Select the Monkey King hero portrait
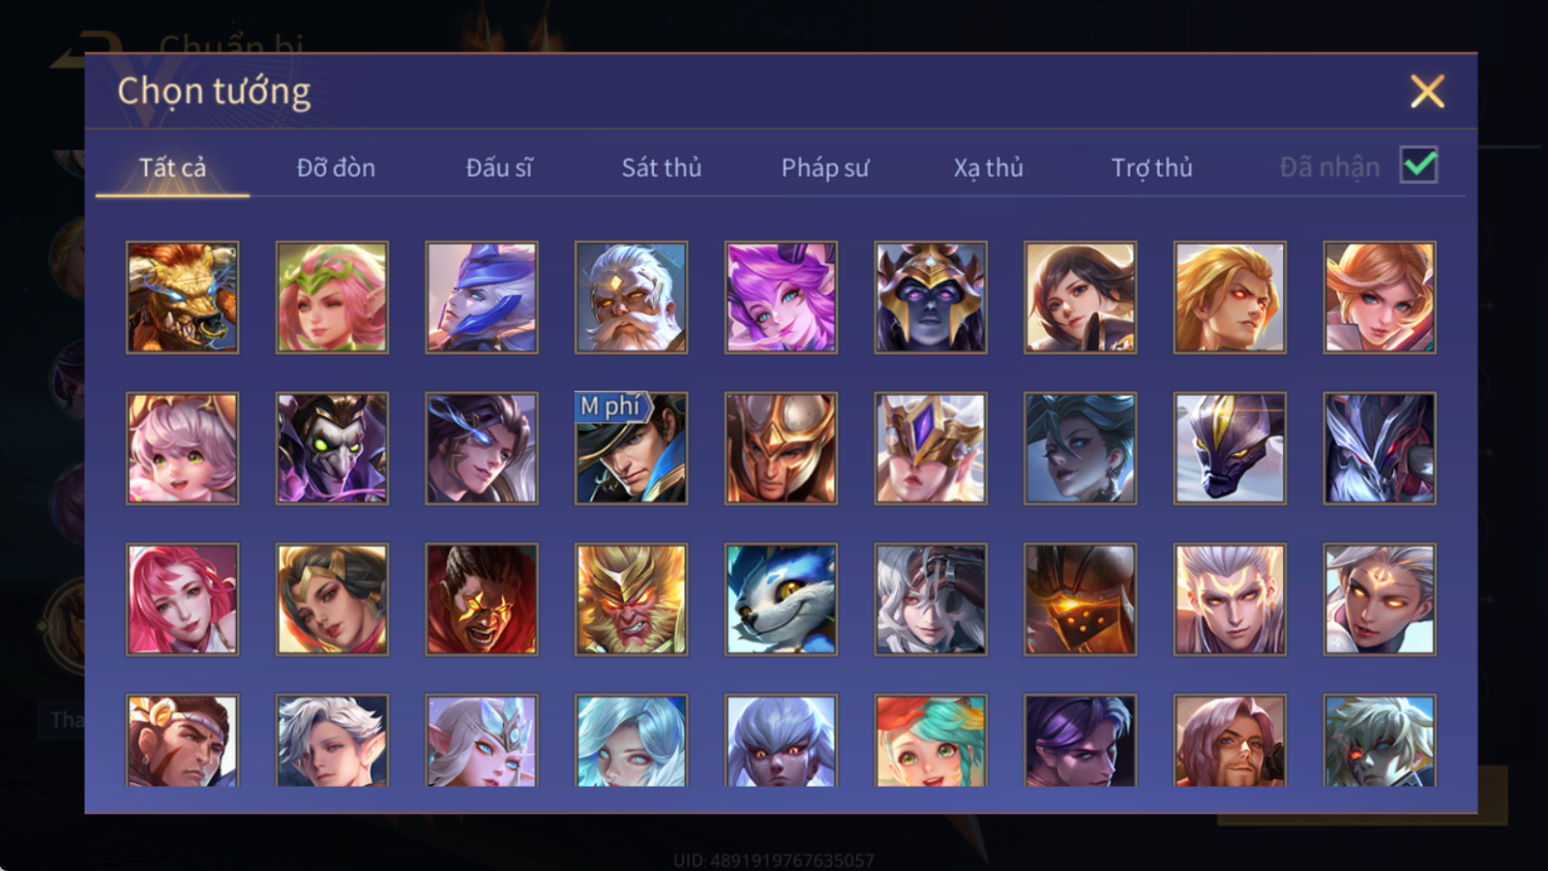 [631, 599]
